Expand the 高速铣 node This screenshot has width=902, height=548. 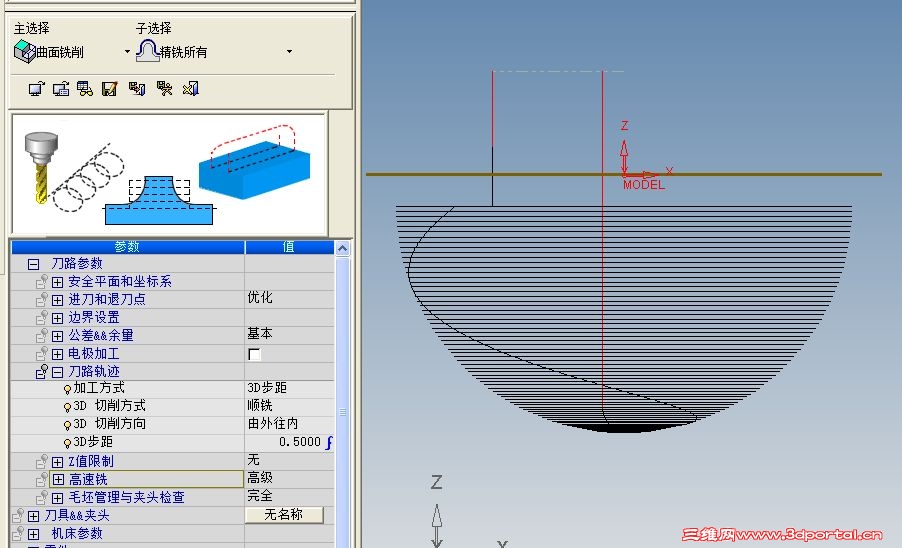[59, 479]
